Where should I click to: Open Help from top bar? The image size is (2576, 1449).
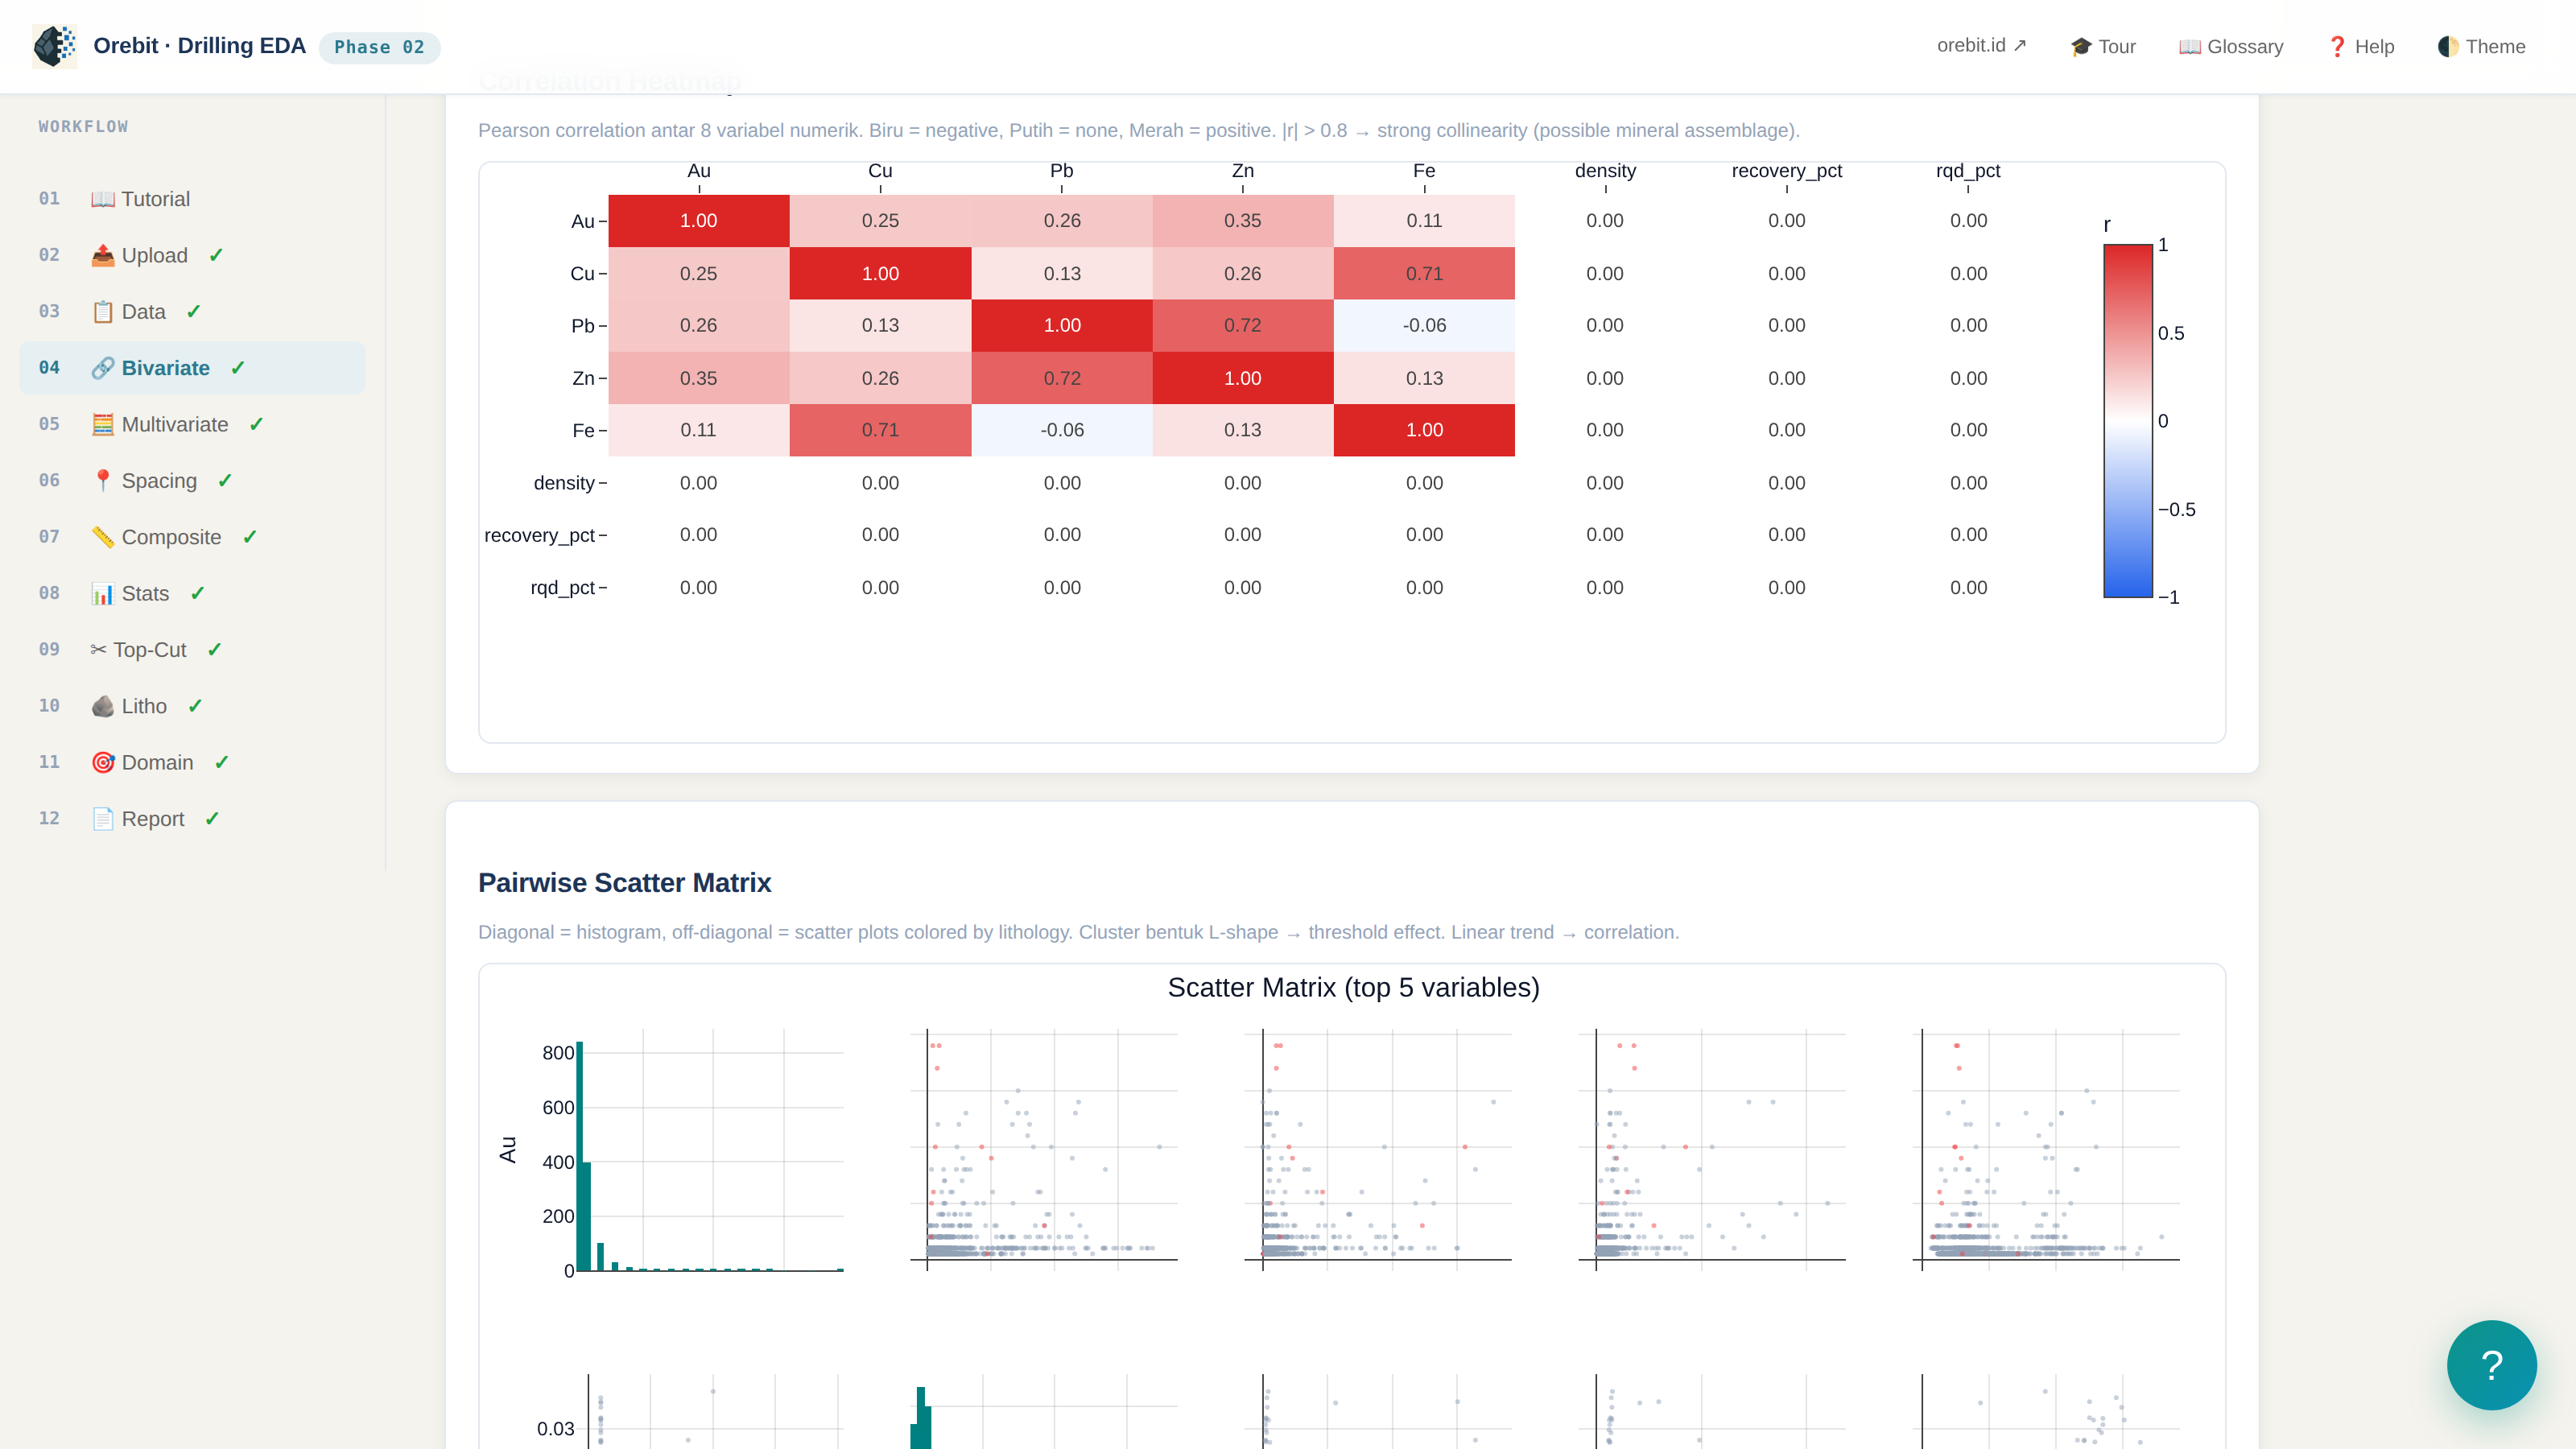pyautogui.click(x=2360, y=47)
